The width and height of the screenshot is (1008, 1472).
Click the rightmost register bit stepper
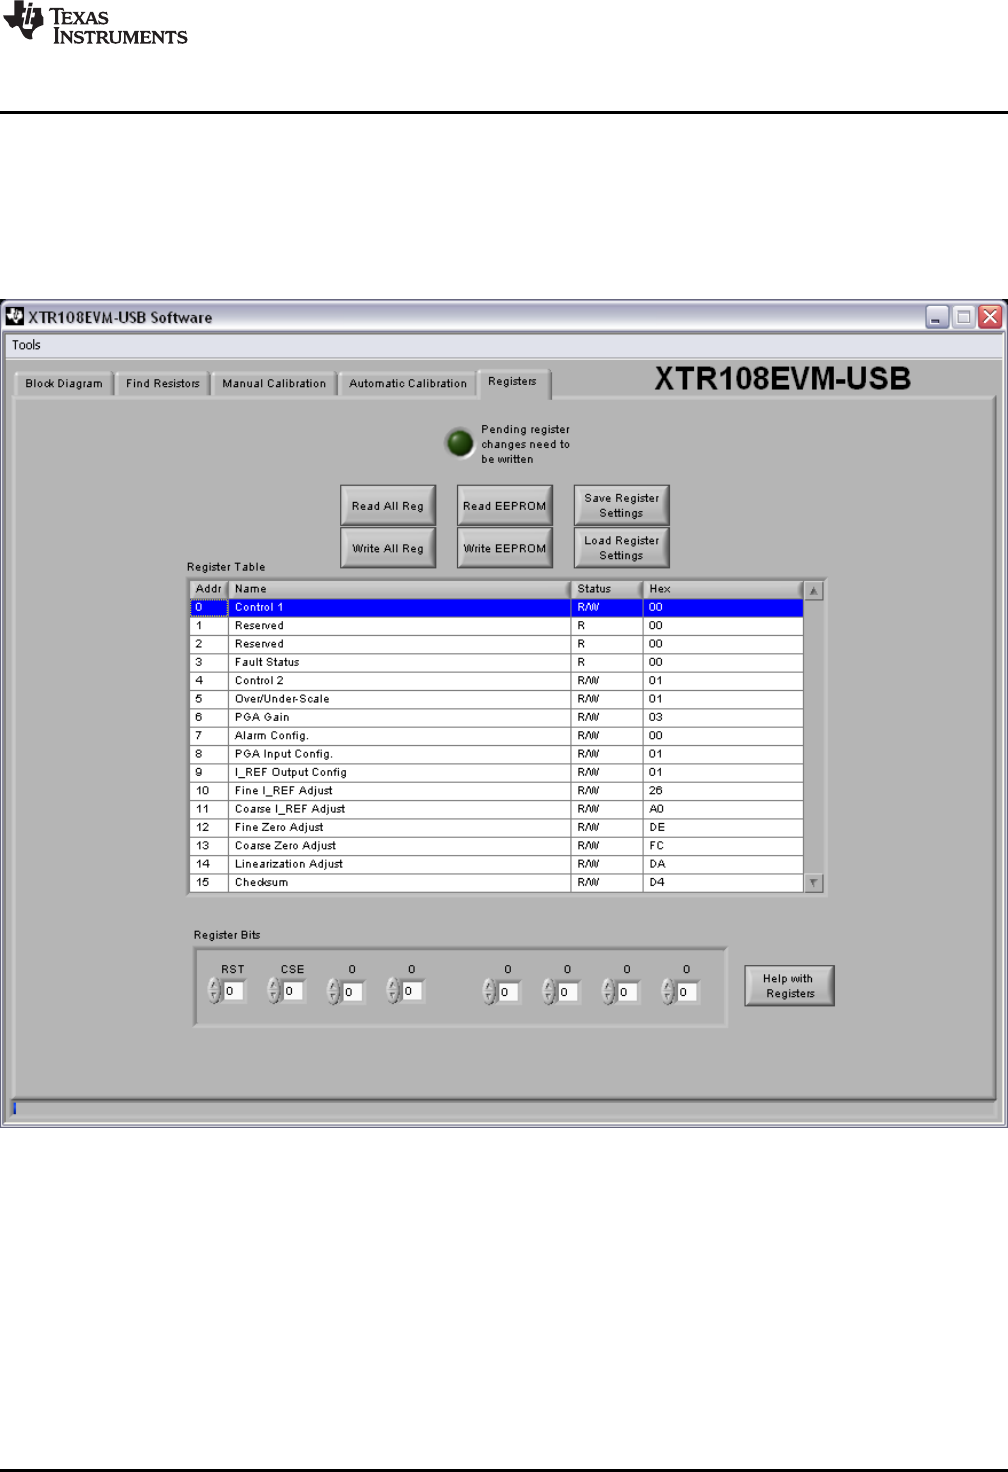point(668,991)
